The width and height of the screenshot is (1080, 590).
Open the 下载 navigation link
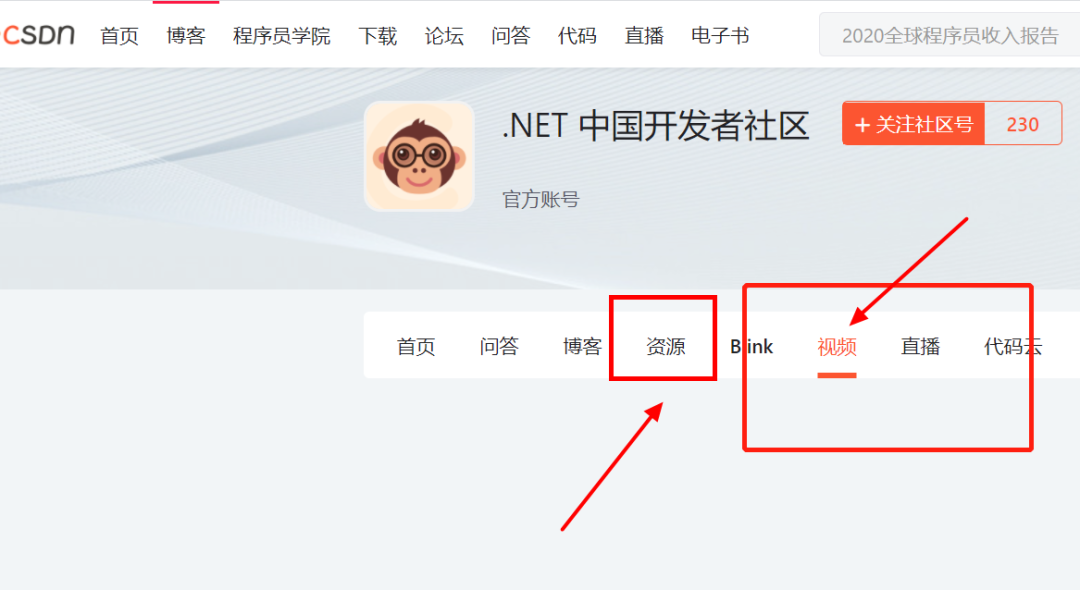point(377,36)
